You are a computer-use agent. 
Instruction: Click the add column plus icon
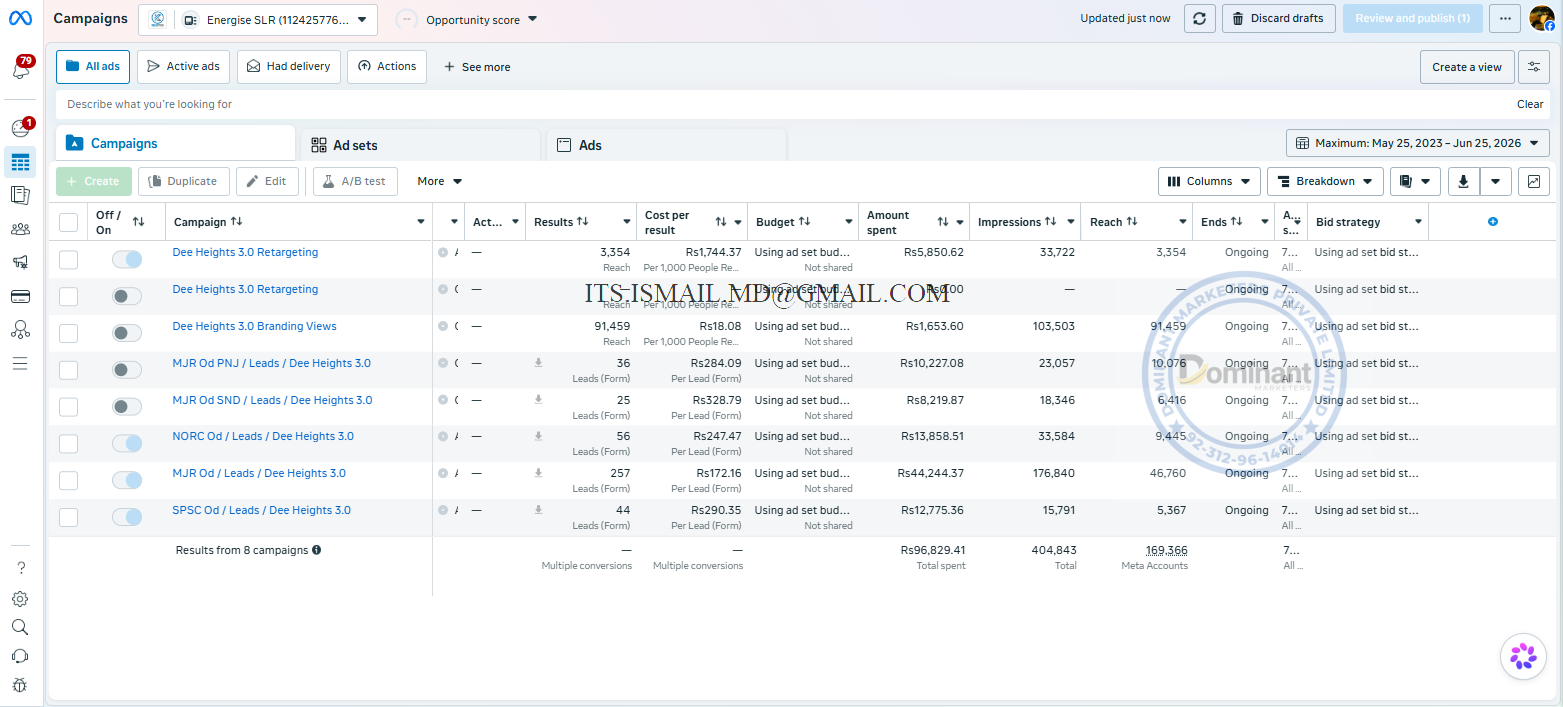pos(1493,222)
